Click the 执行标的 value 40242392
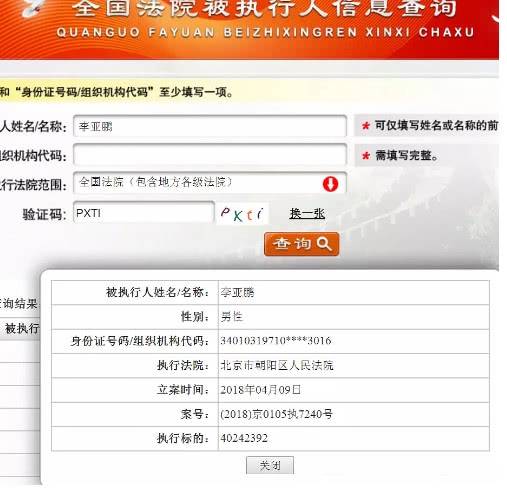 [244, 438]
